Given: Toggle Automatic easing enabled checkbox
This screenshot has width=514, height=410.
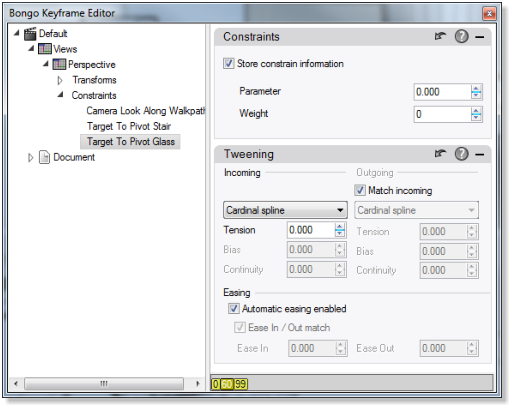Looking at the screenshot, I should (234, 308).
